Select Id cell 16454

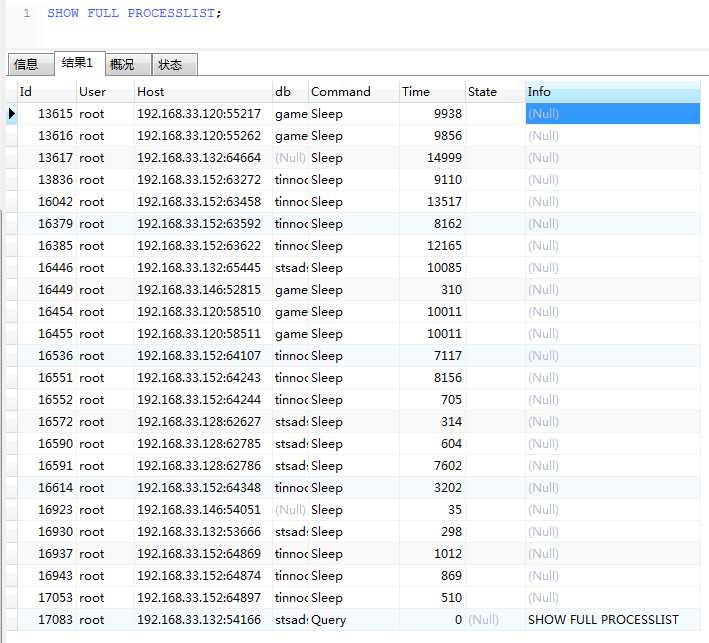(47, 312)
